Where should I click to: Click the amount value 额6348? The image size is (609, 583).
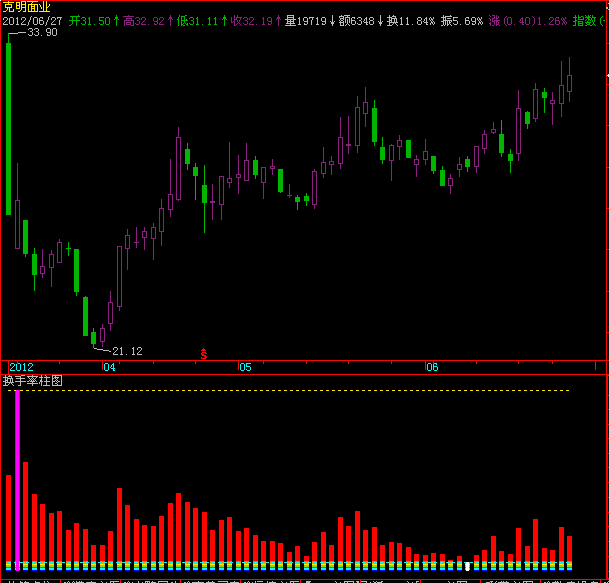[x=357, y=21]
